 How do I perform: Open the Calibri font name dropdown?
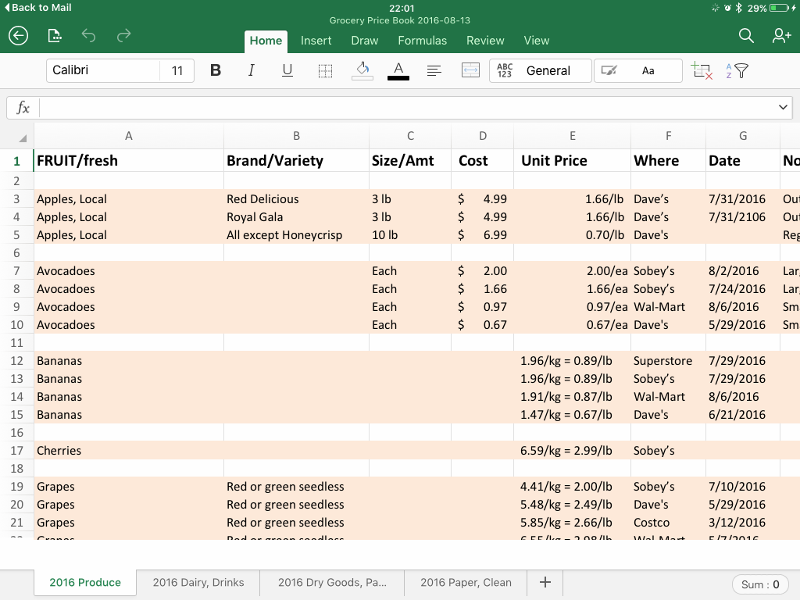click(x=102, y=71)
